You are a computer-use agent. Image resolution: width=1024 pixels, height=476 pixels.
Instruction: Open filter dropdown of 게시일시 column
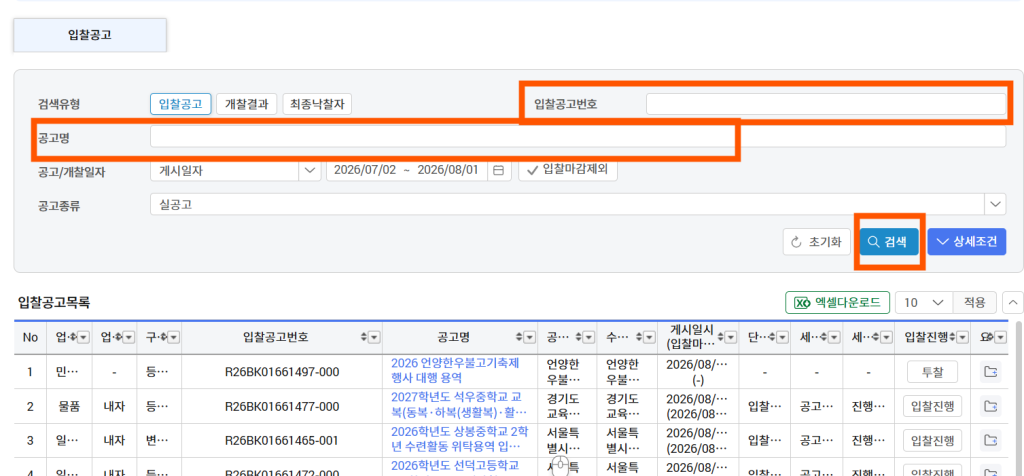point(731,337)
